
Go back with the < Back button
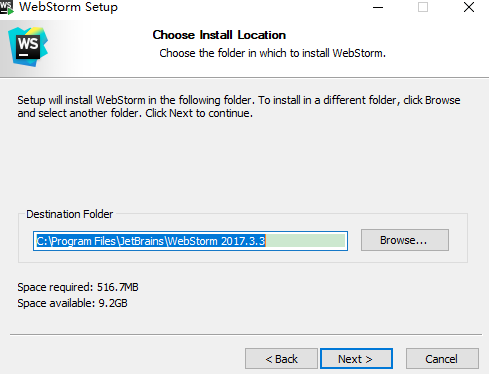point(281,359)
